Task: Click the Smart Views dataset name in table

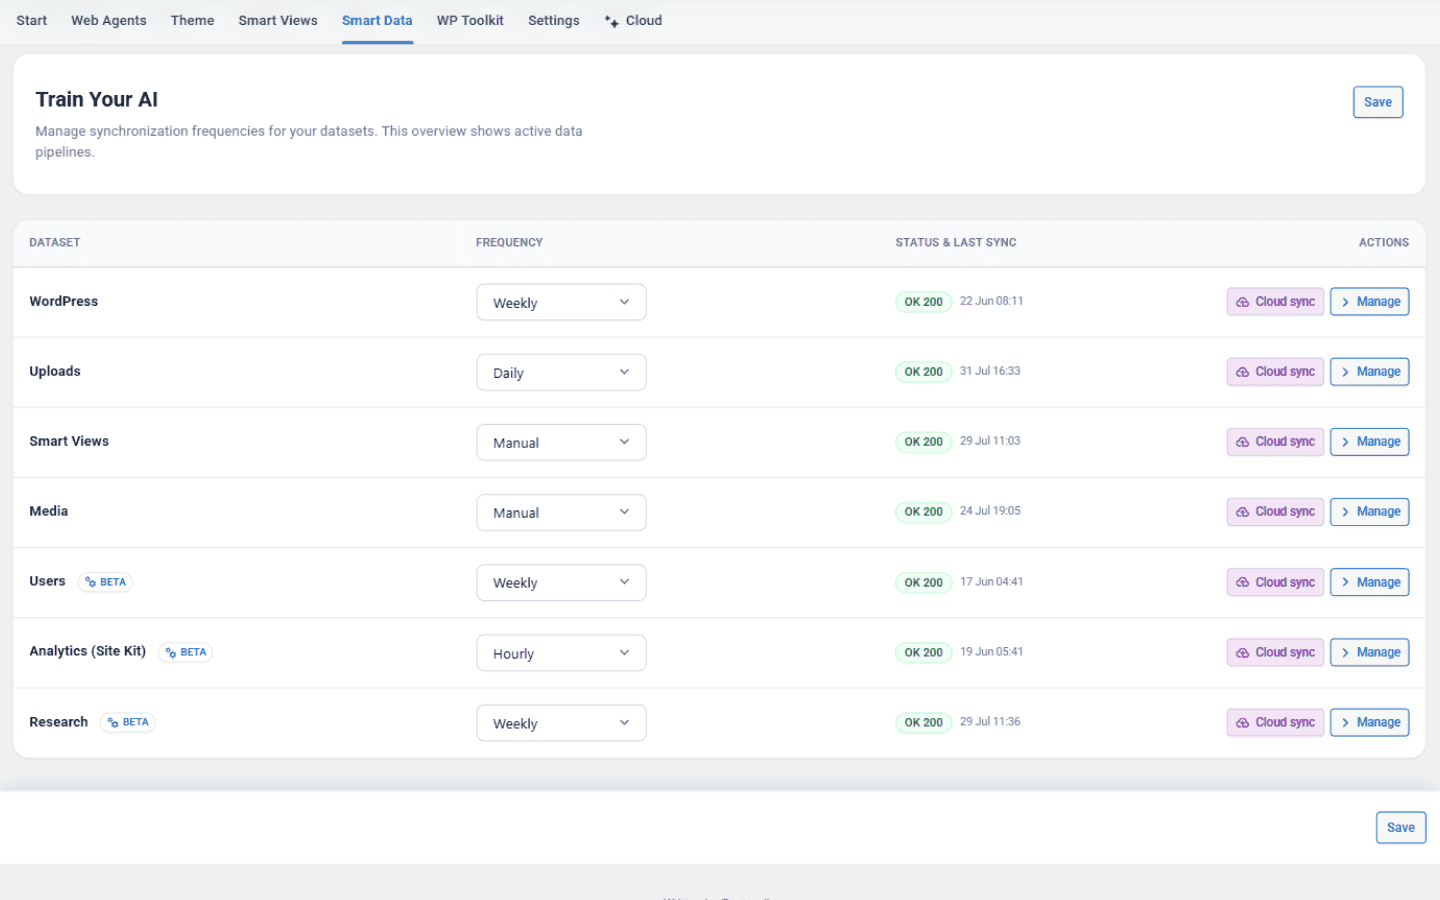Action: click(x=69, y=441)
